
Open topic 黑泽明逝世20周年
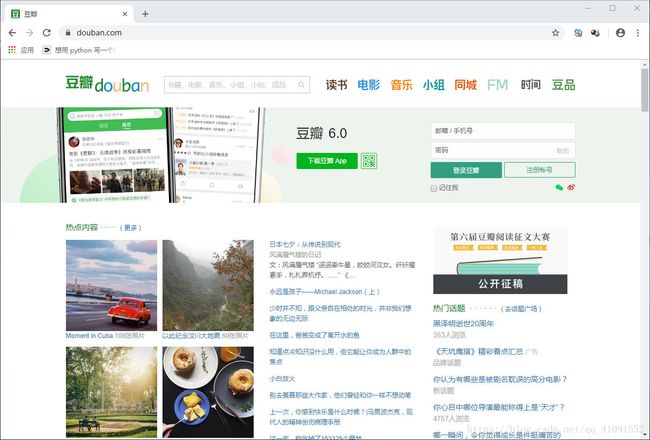click(463, 323)
